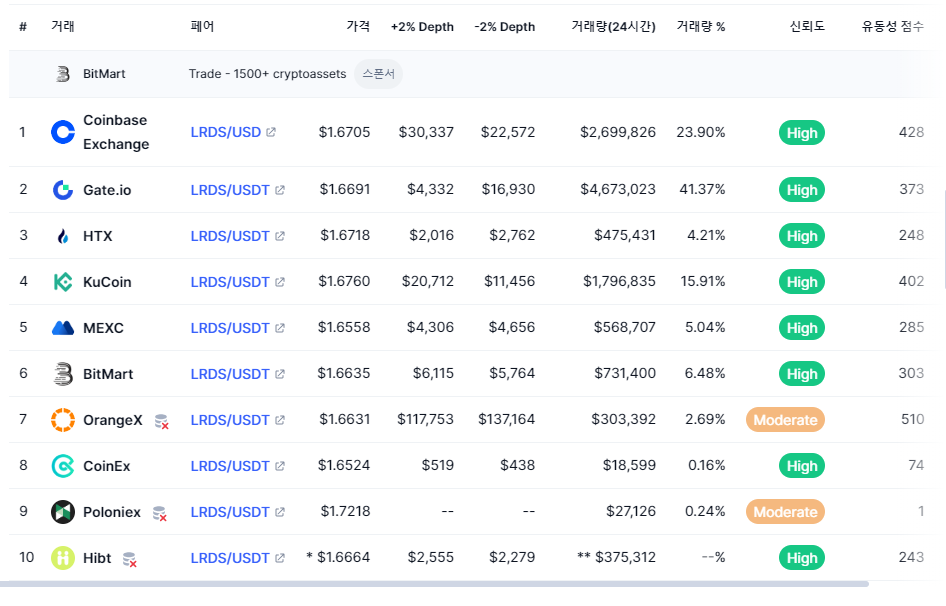Sort by the 페어 column header

[202, 26]
